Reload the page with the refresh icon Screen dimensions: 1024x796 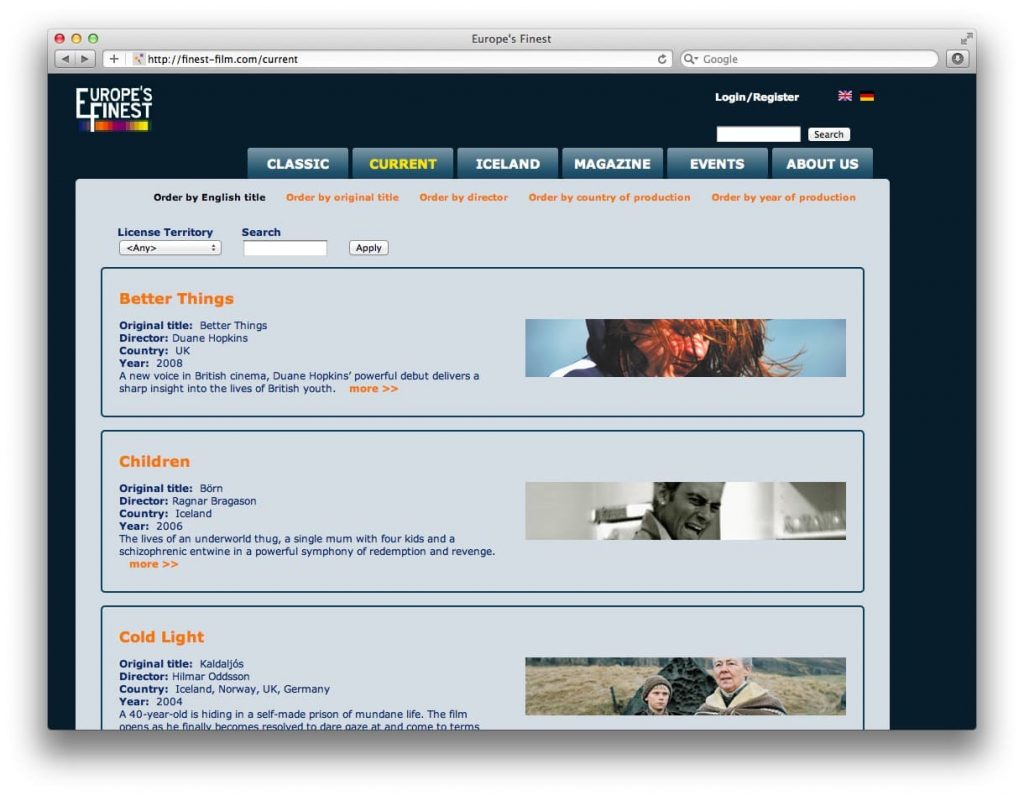[x=662, y=59]
